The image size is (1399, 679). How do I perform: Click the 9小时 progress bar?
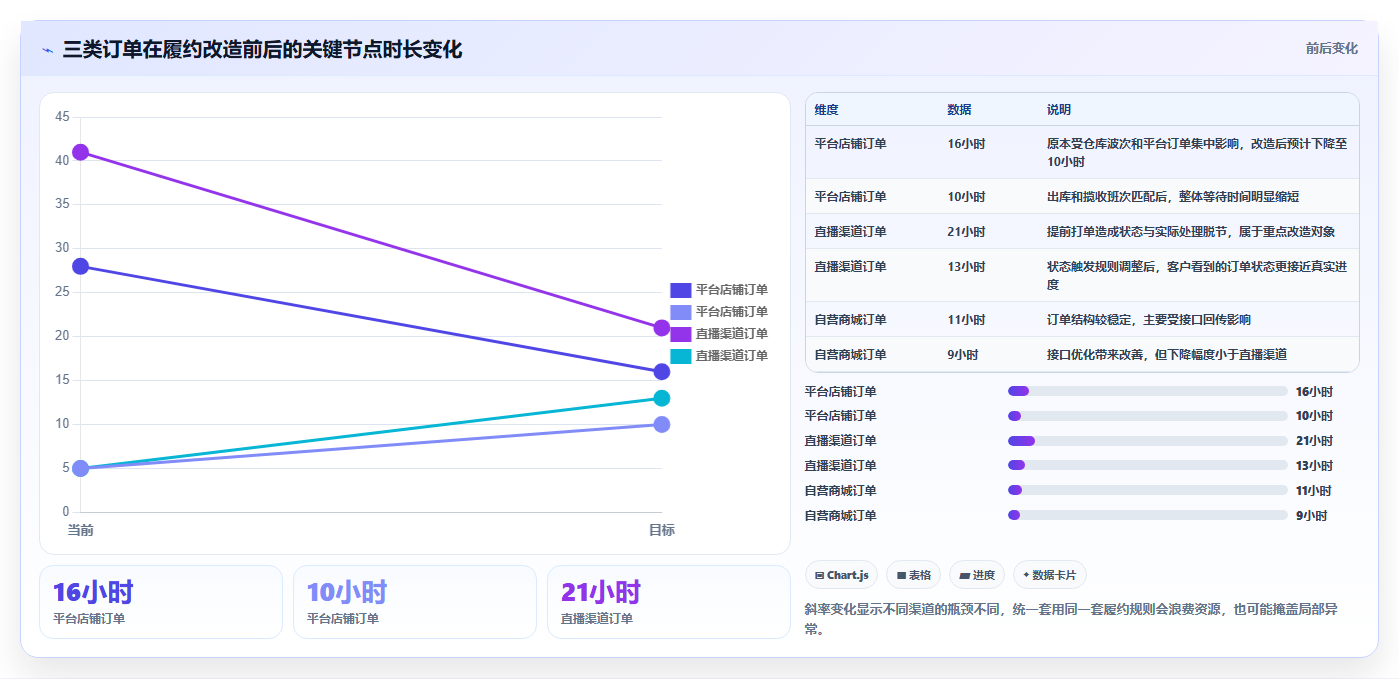point(1147,515)
